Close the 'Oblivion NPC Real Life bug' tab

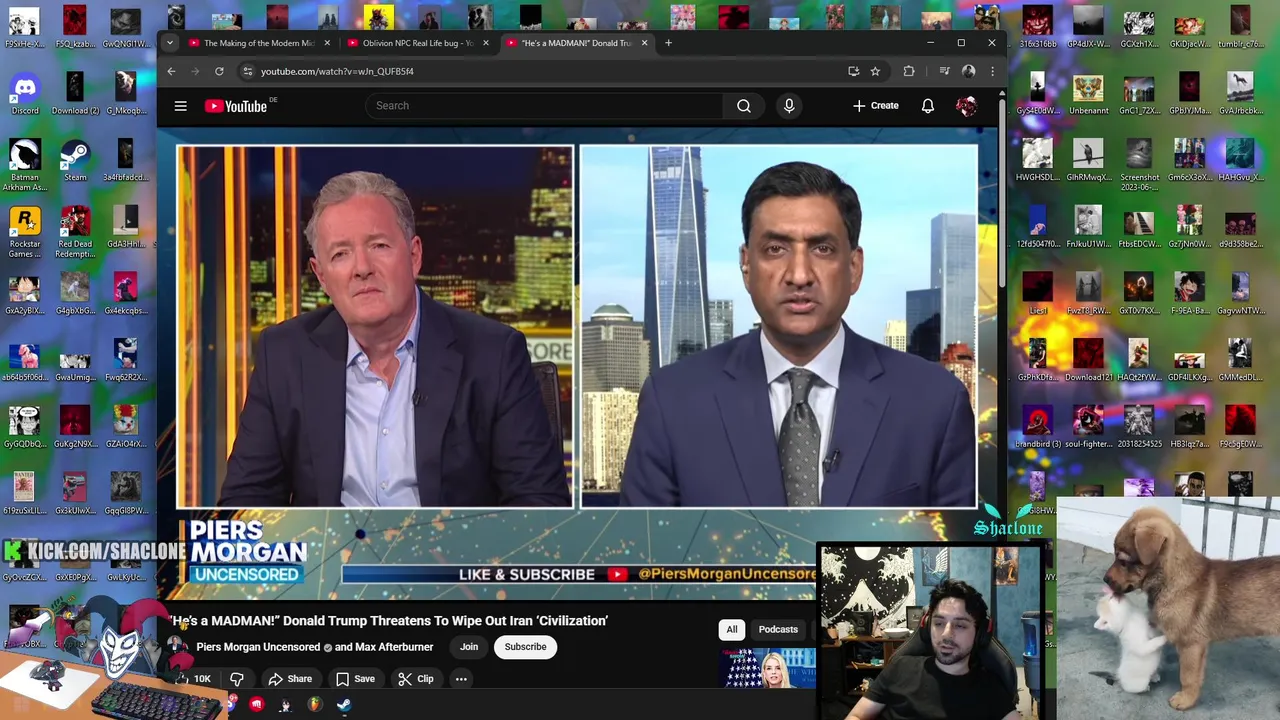(x=486, y=43)
